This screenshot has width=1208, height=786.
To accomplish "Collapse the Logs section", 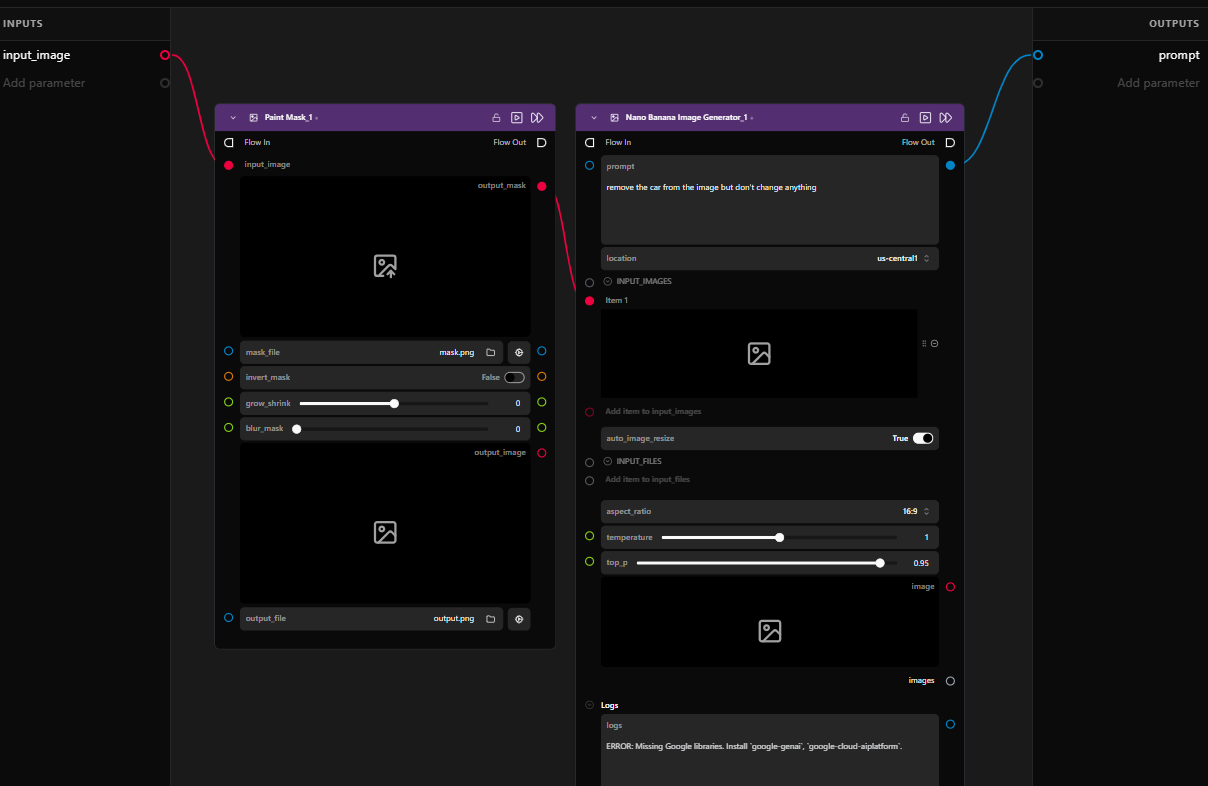I will pos(590,705).
